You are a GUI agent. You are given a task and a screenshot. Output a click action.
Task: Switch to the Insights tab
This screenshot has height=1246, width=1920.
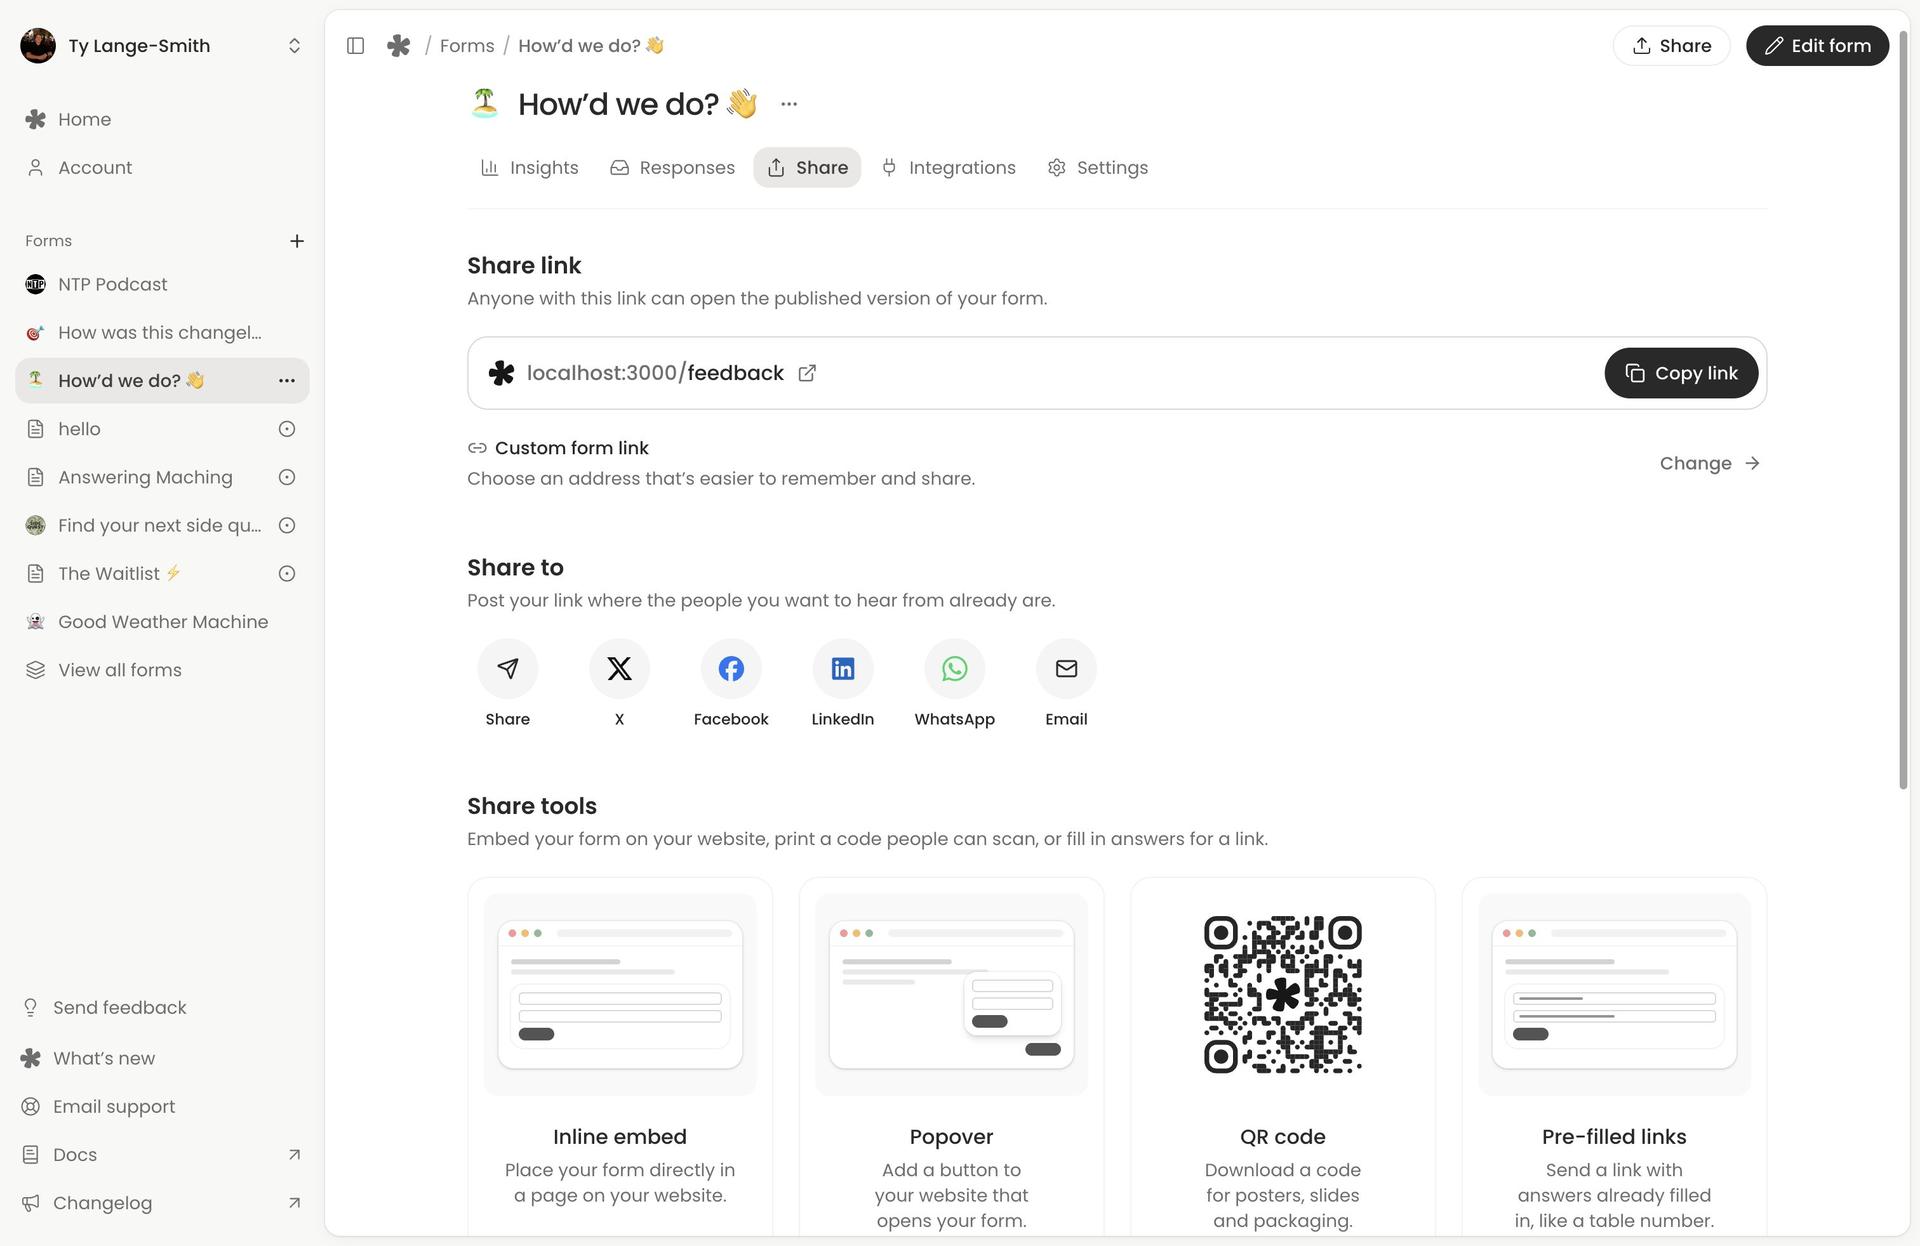(x=530, y=168)
